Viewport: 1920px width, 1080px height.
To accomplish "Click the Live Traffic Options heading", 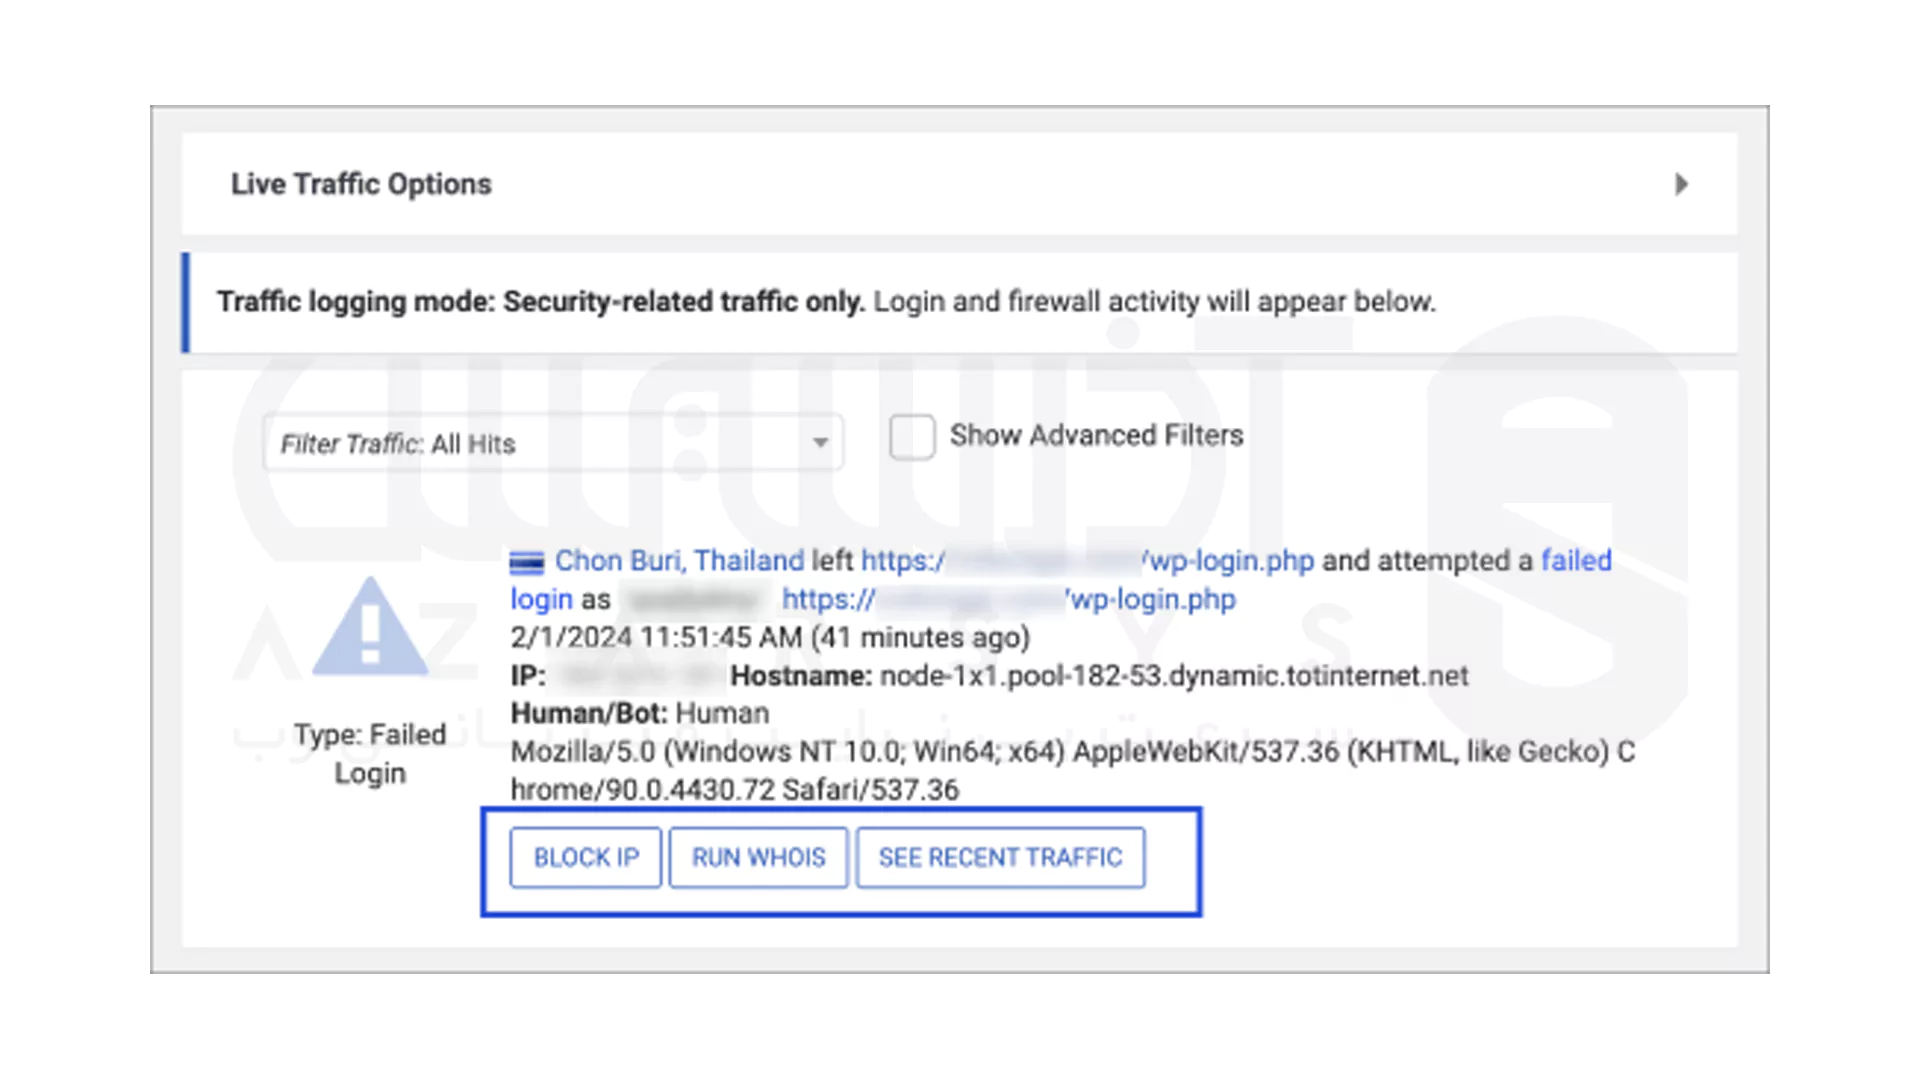I will coord(361,184).
